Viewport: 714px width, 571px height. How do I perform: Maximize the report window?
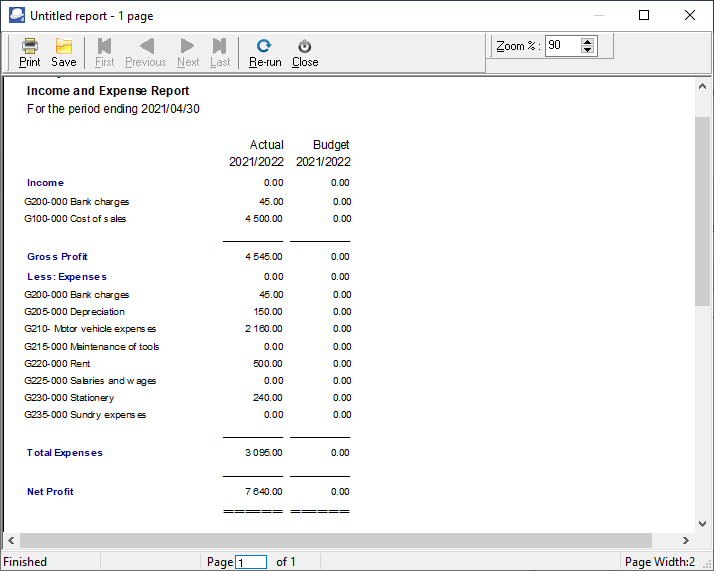coord(644,15)
